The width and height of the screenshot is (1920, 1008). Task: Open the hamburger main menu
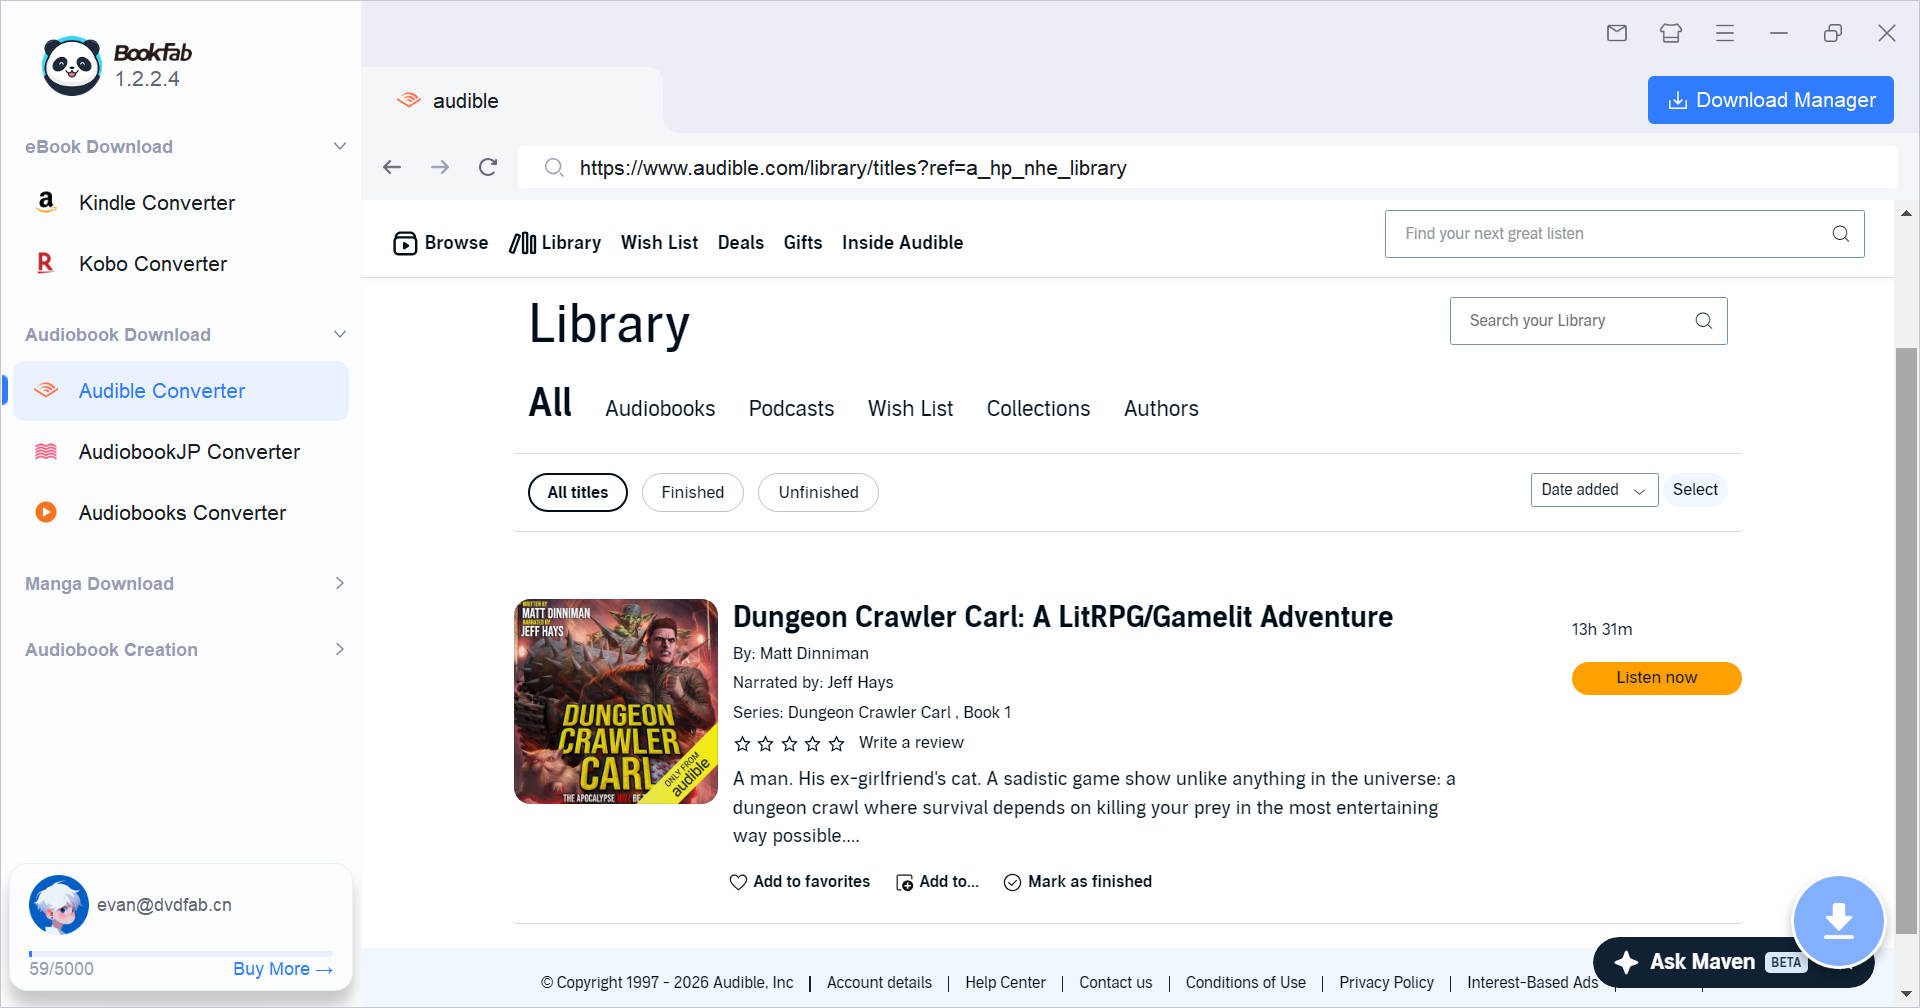1724,33
